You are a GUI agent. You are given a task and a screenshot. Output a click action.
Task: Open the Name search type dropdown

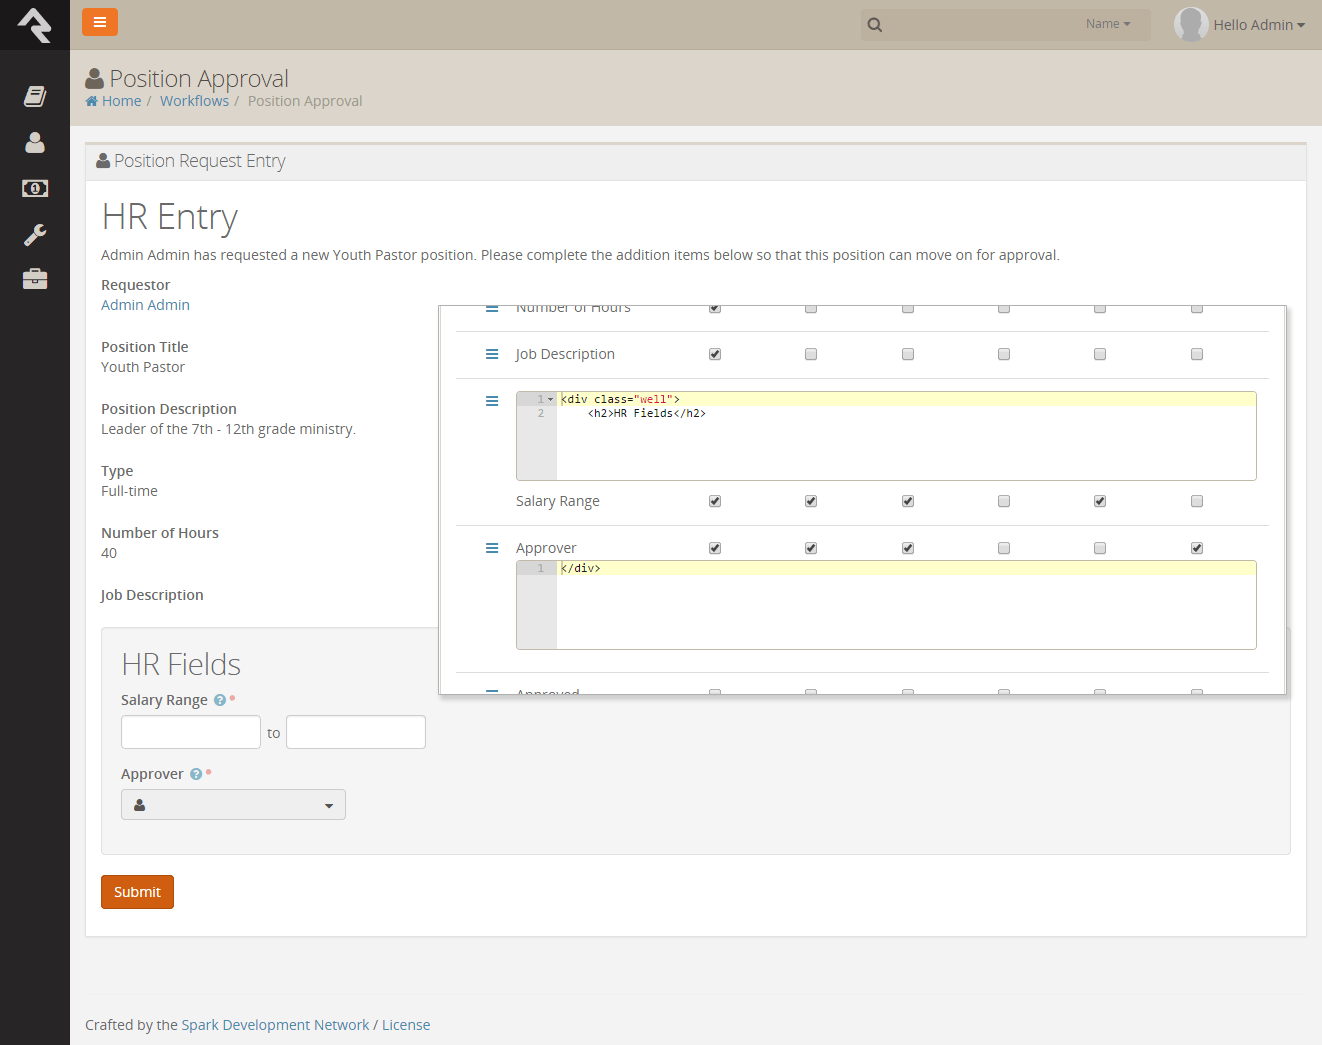click(1108, 24)
